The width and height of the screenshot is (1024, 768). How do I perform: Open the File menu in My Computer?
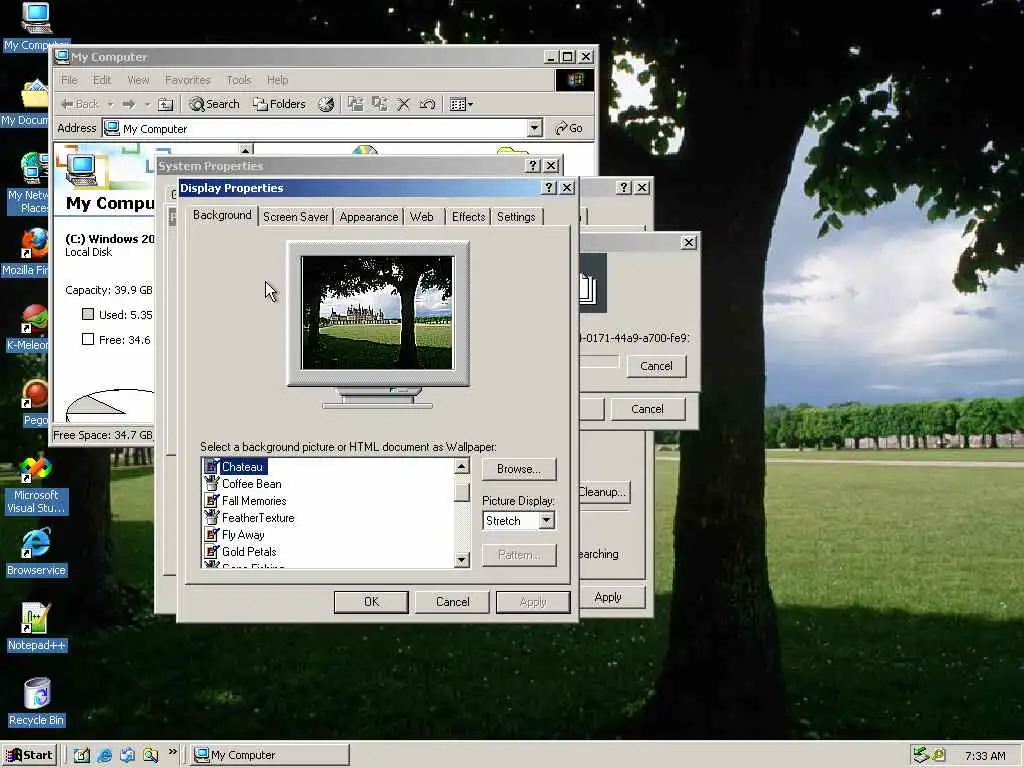pos(69,80)
